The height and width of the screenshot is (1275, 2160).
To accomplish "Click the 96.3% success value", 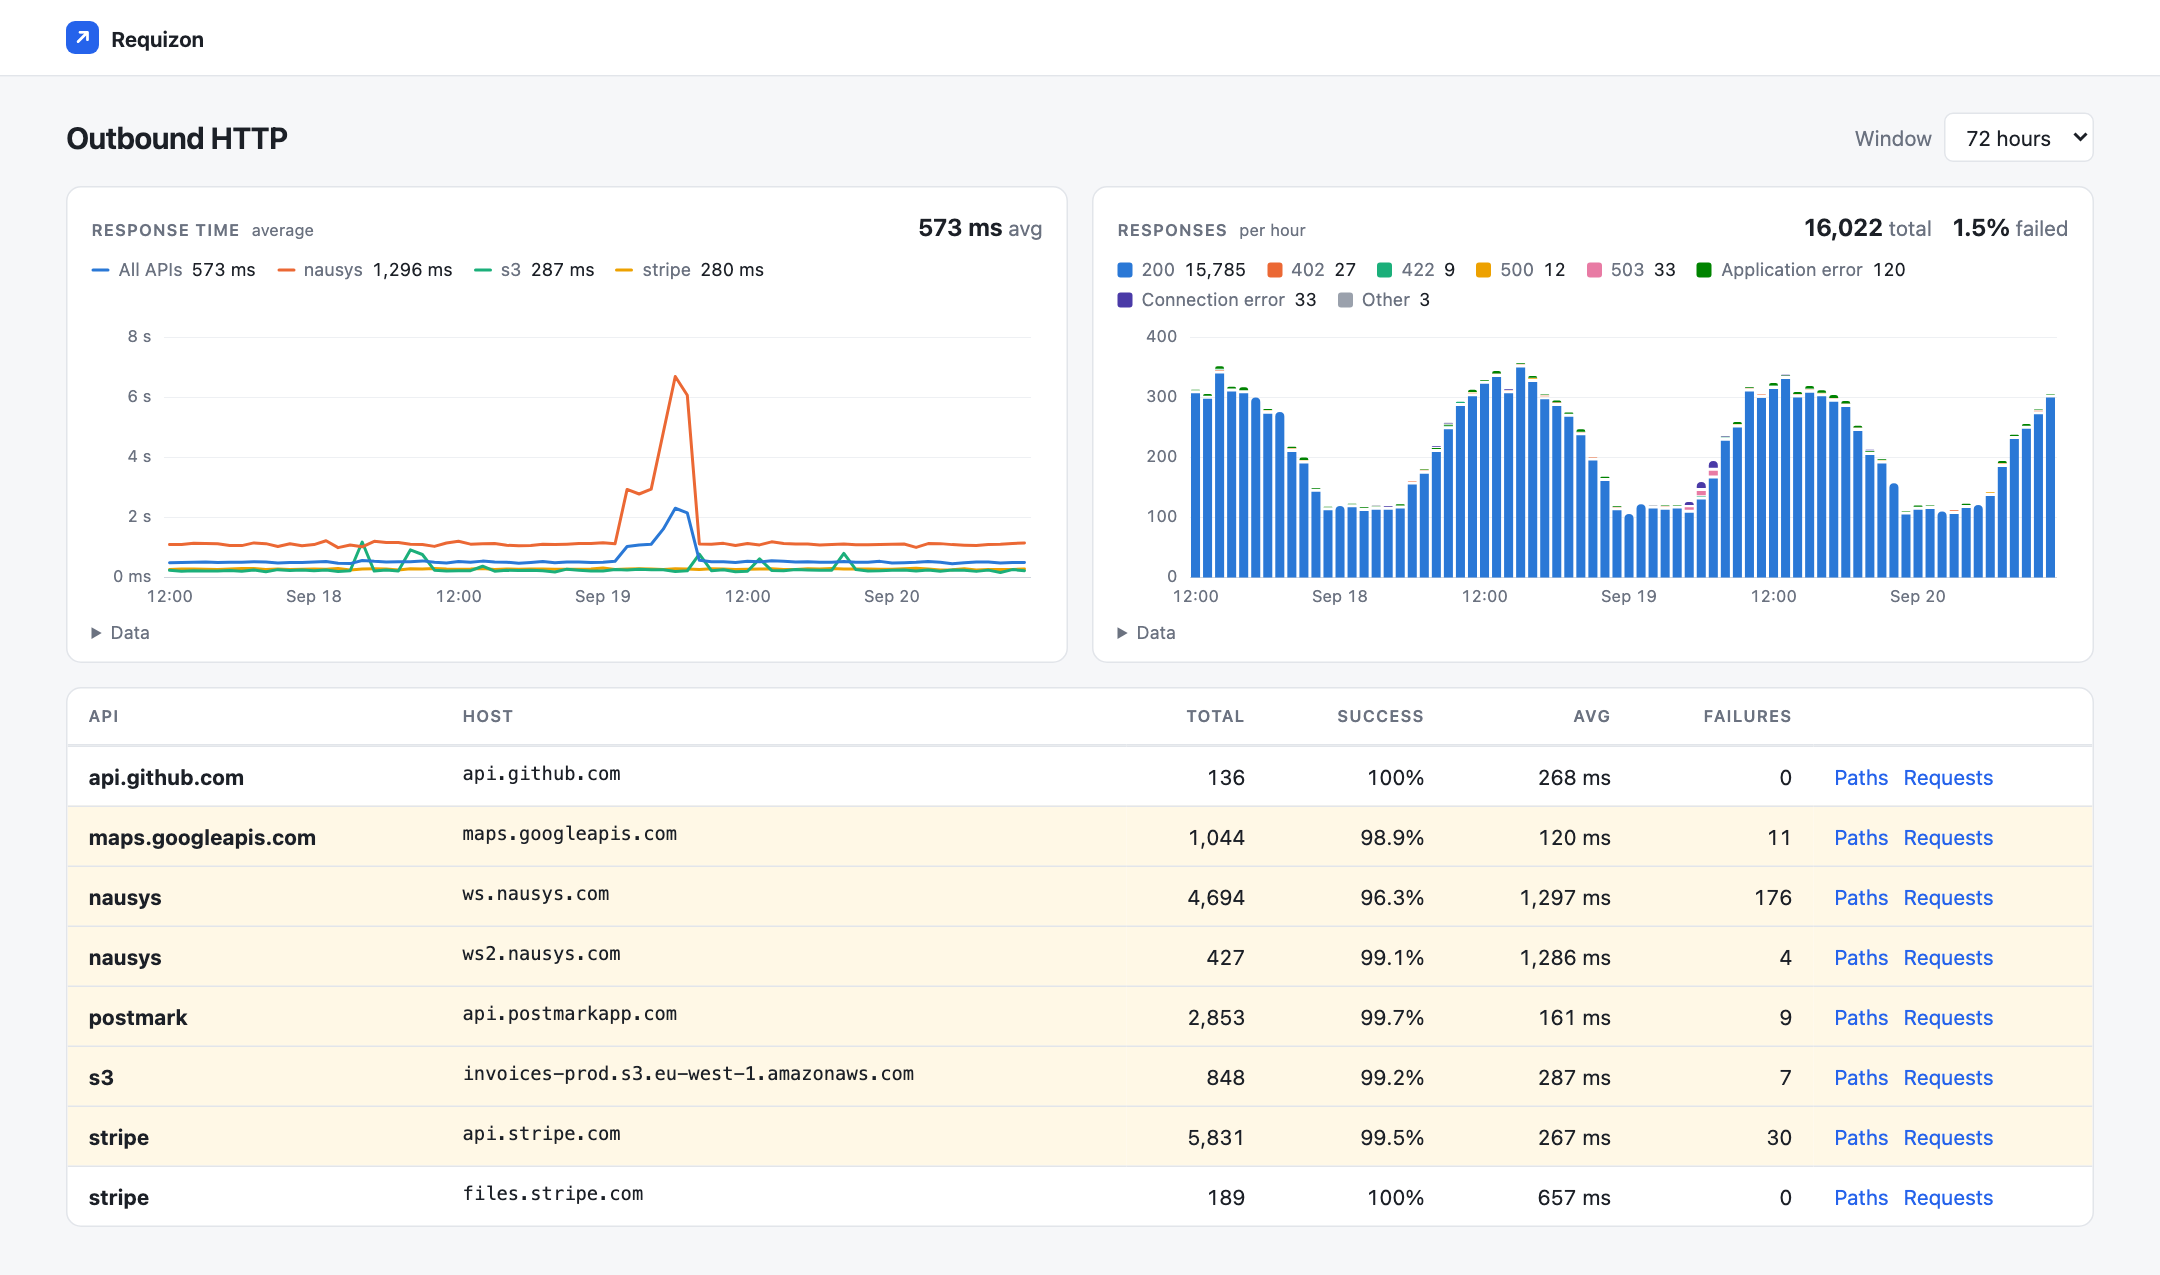I will click(x=1392, y=898).
